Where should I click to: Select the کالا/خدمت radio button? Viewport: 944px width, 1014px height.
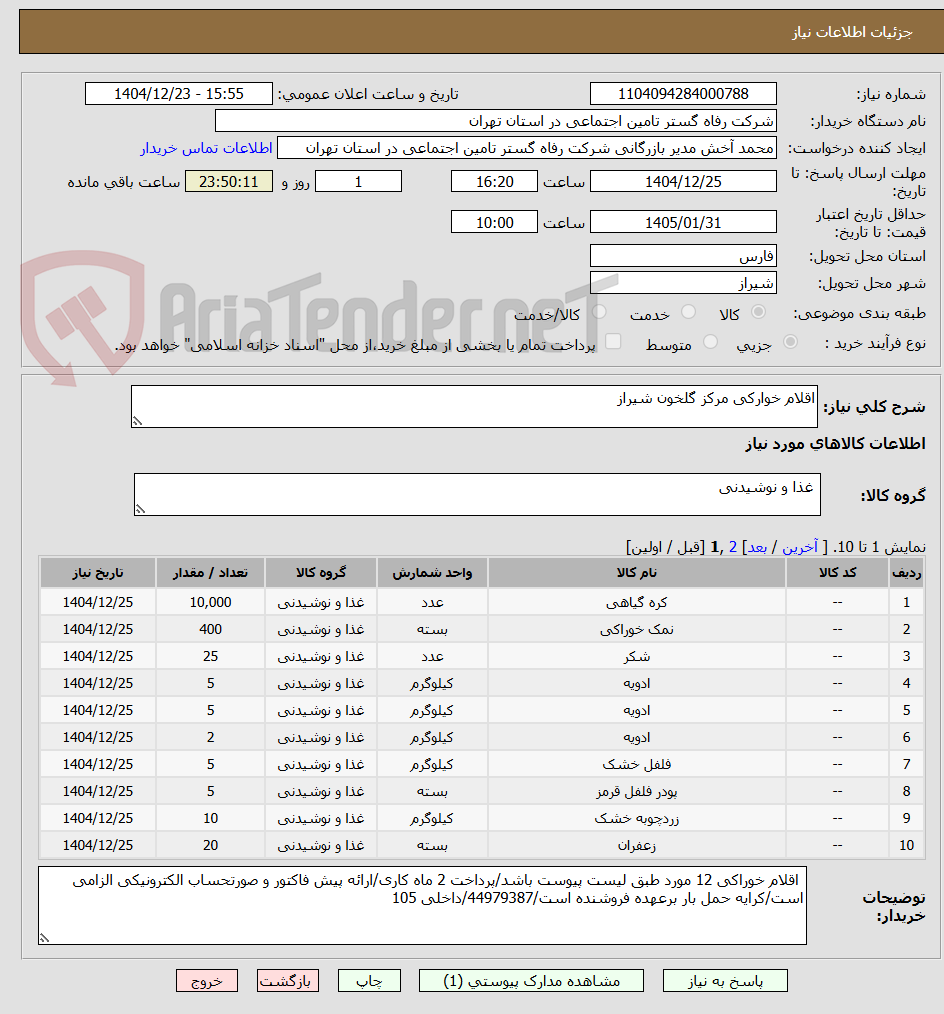tap(599, 312)
